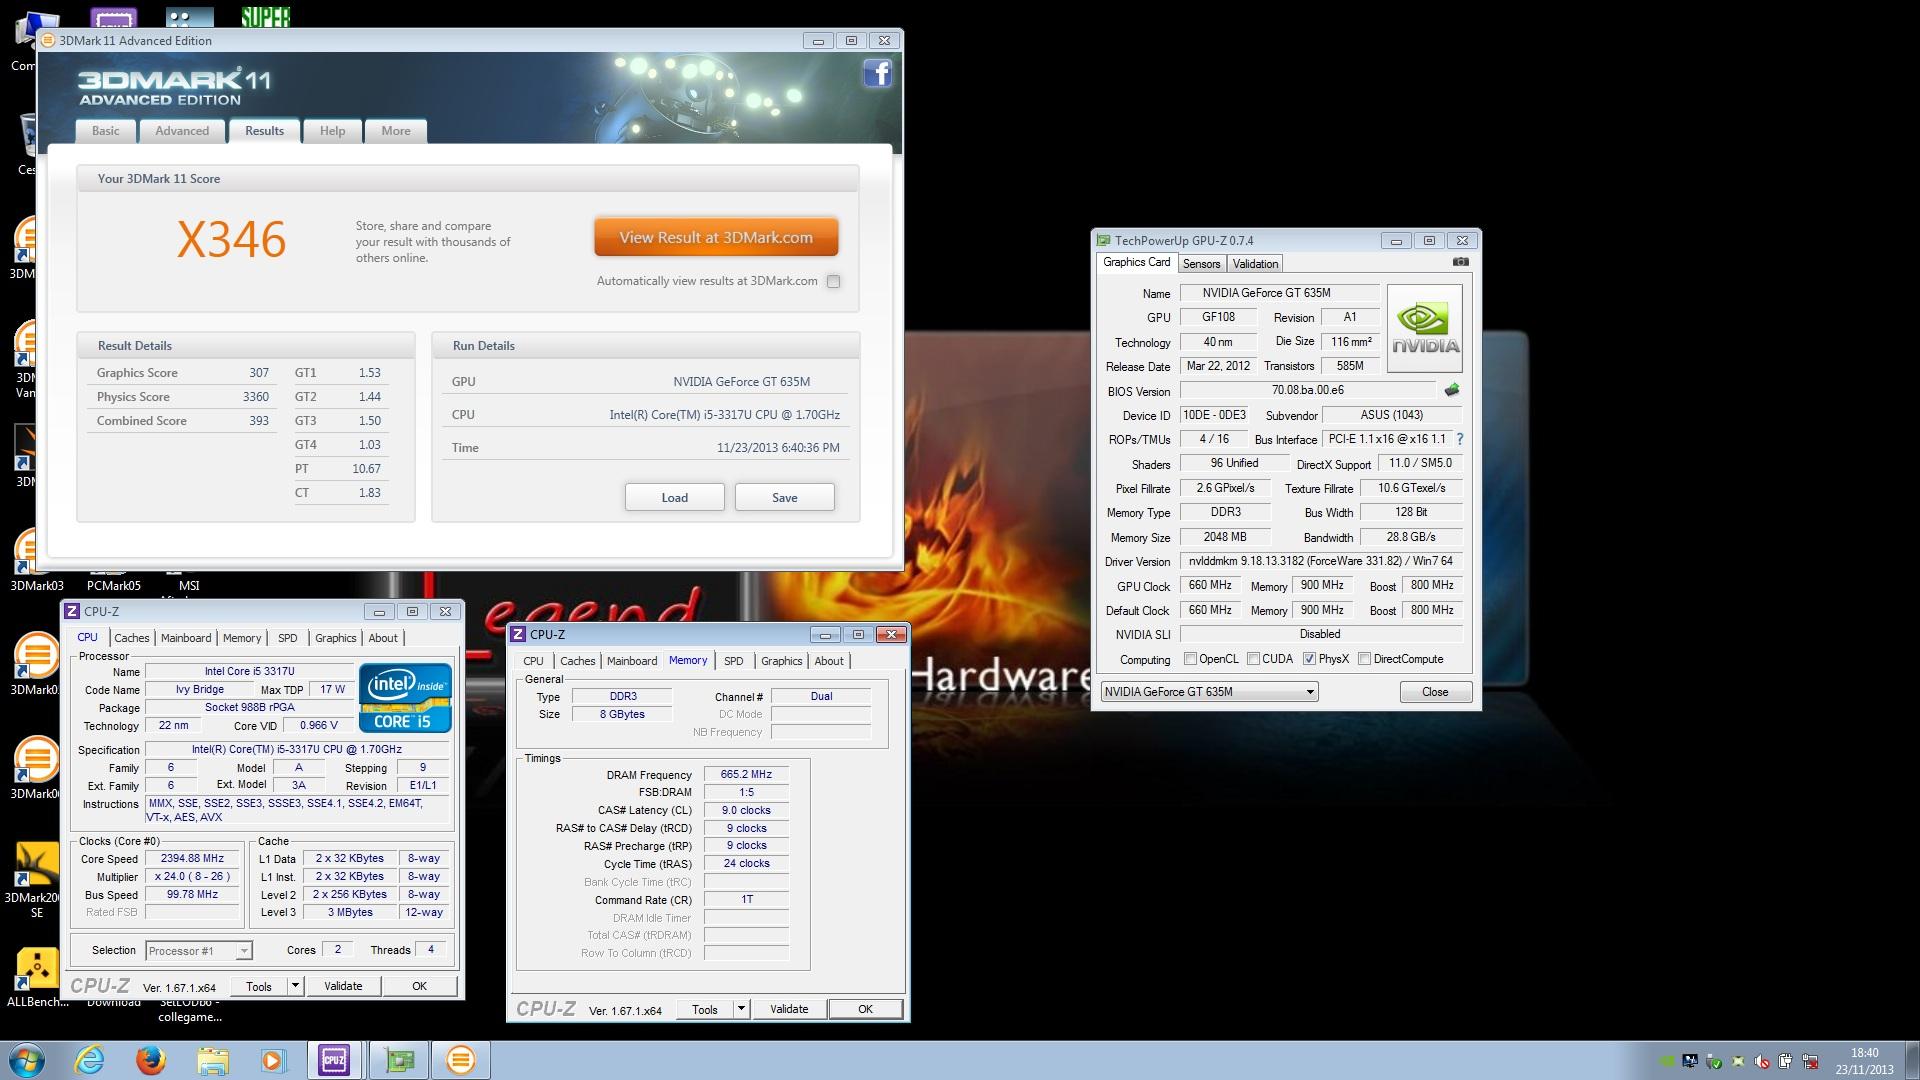Open Processor #1 selection dropdown
The height and width of the screenshot is (1080, 1920).
[x=198, y=951]
